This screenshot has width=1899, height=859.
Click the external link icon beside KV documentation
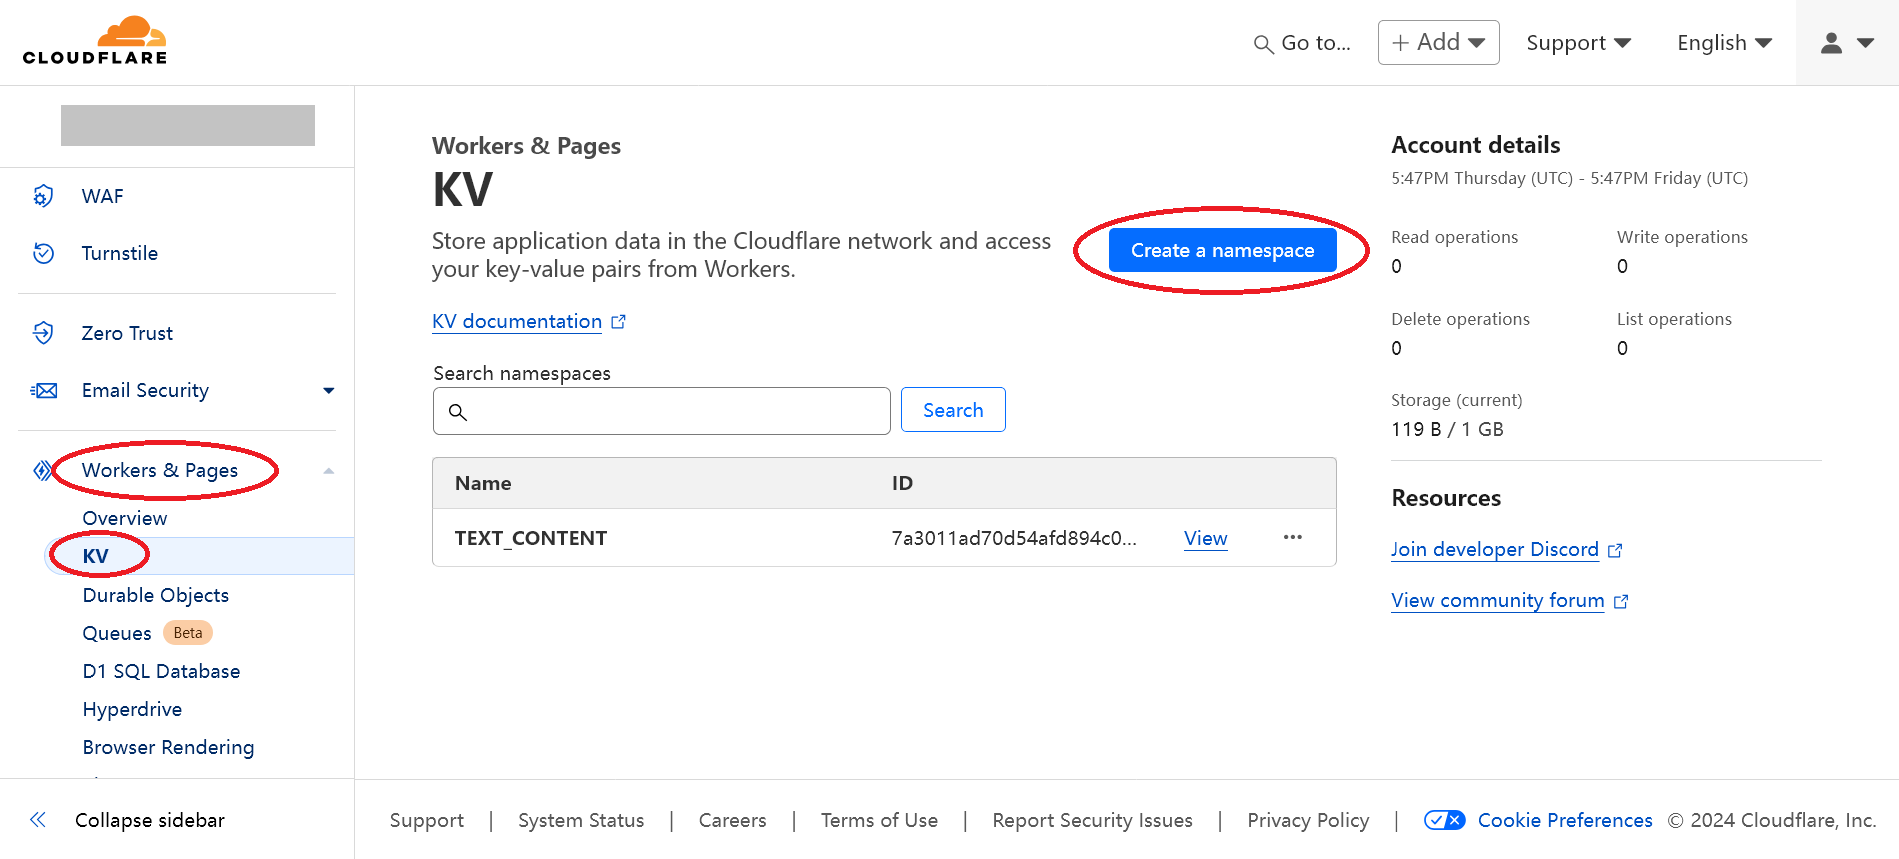point(618,322)
